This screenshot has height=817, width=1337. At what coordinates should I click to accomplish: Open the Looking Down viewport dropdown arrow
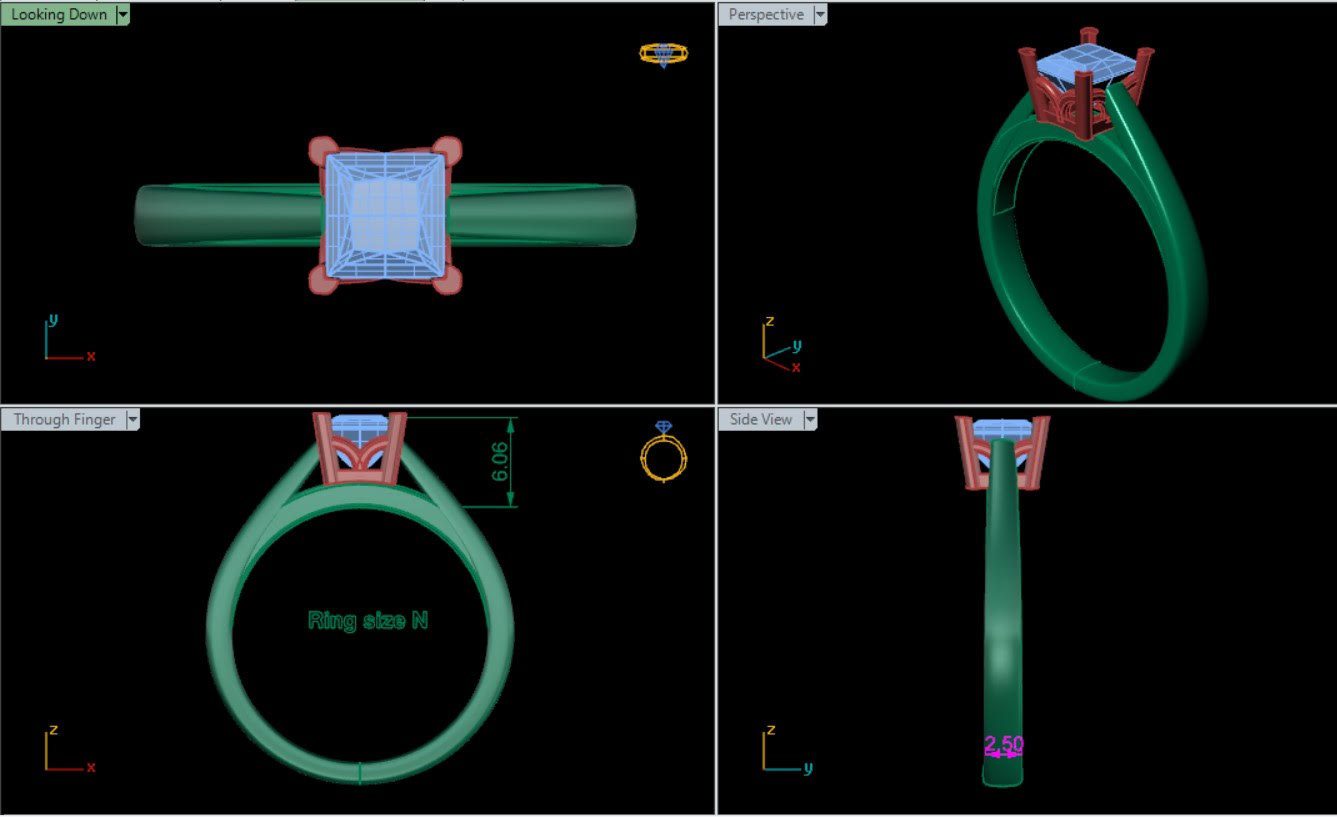pos(122,14)
